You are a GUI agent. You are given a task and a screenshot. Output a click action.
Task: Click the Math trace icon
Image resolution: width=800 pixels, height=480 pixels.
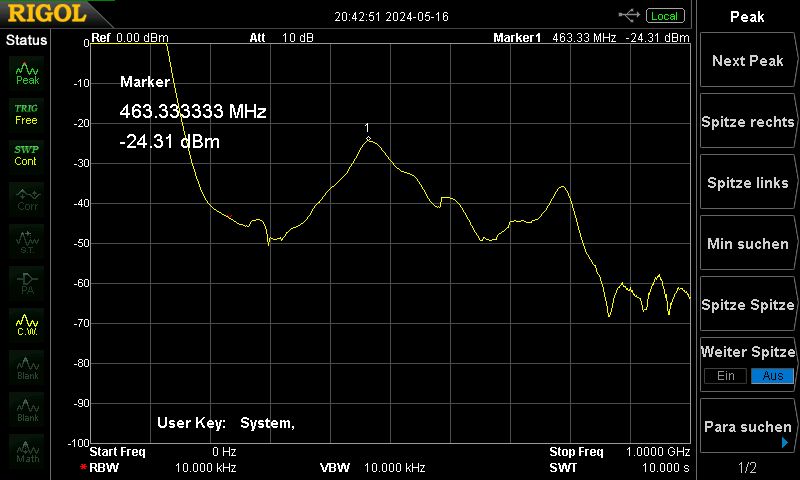27,450
